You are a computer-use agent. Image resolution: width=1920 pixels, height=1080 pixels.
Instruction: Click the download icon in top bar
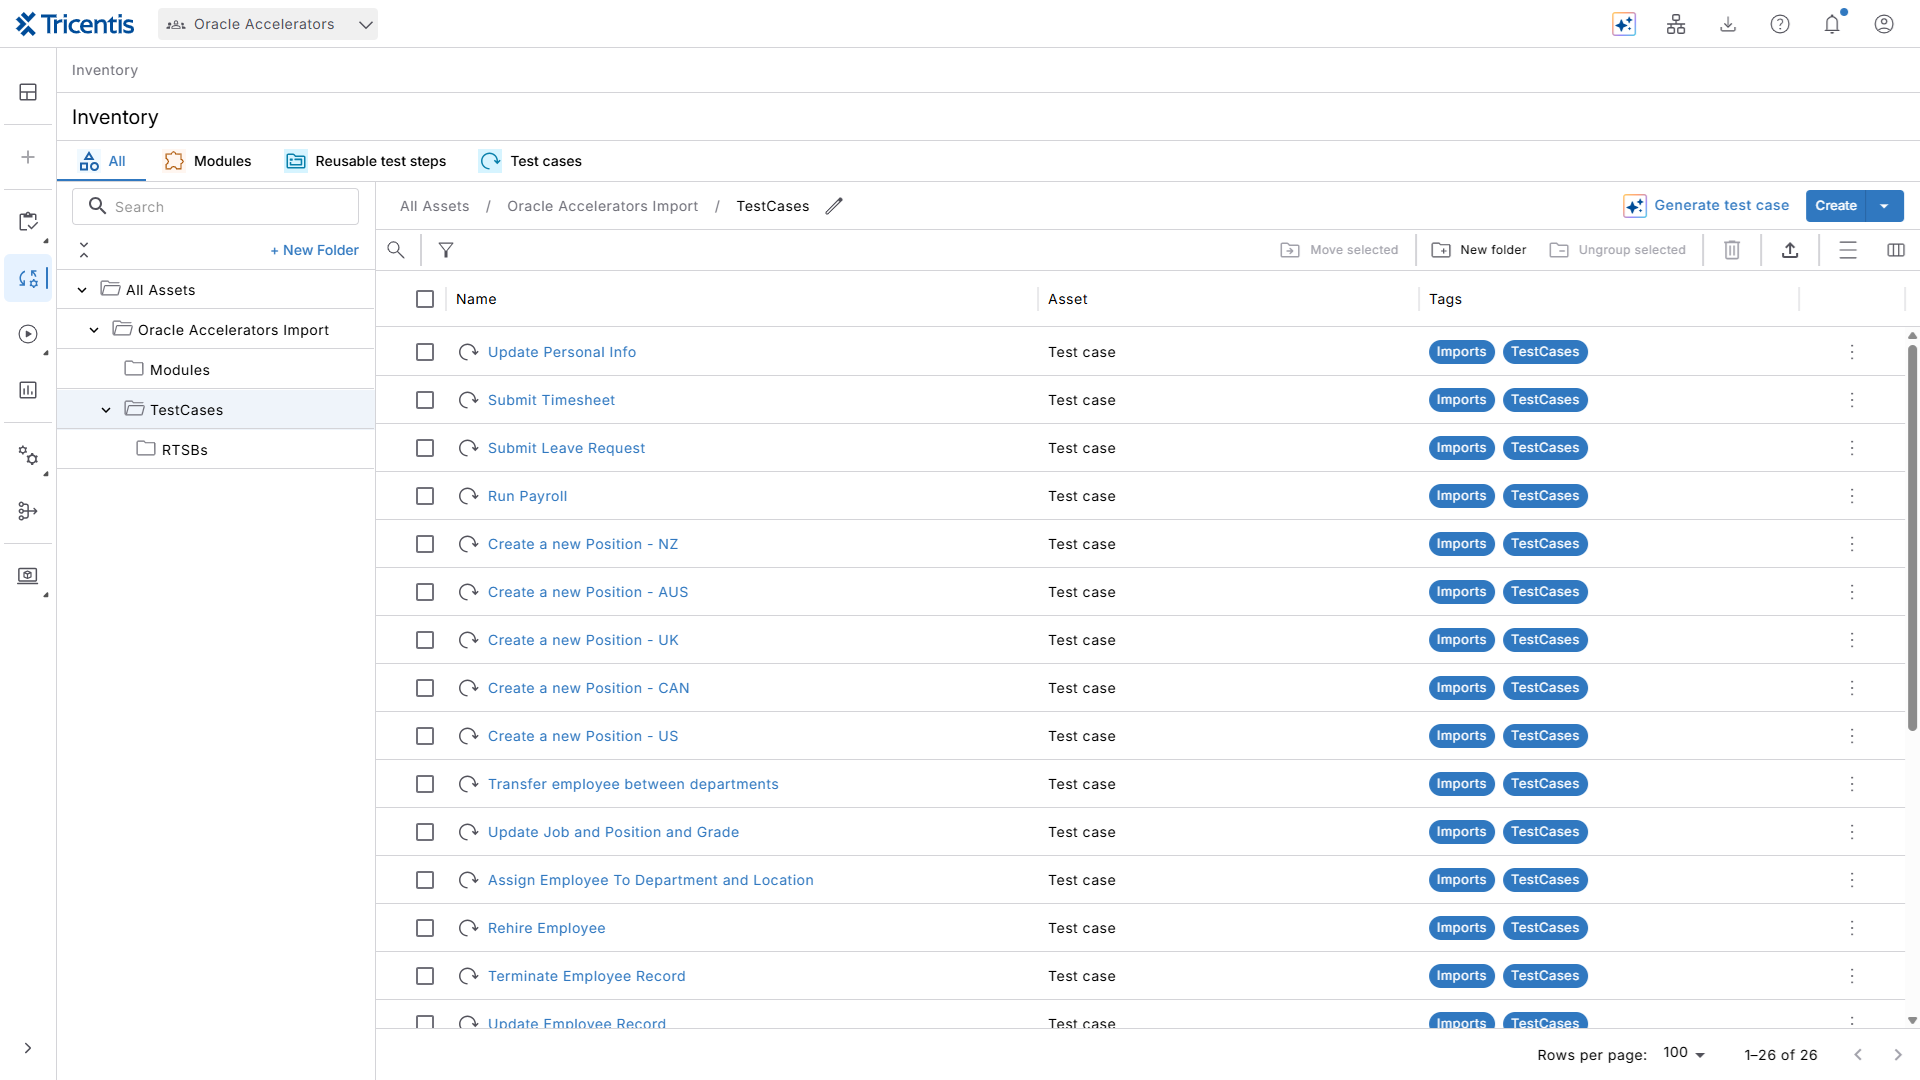click(x=1728, y=24)
